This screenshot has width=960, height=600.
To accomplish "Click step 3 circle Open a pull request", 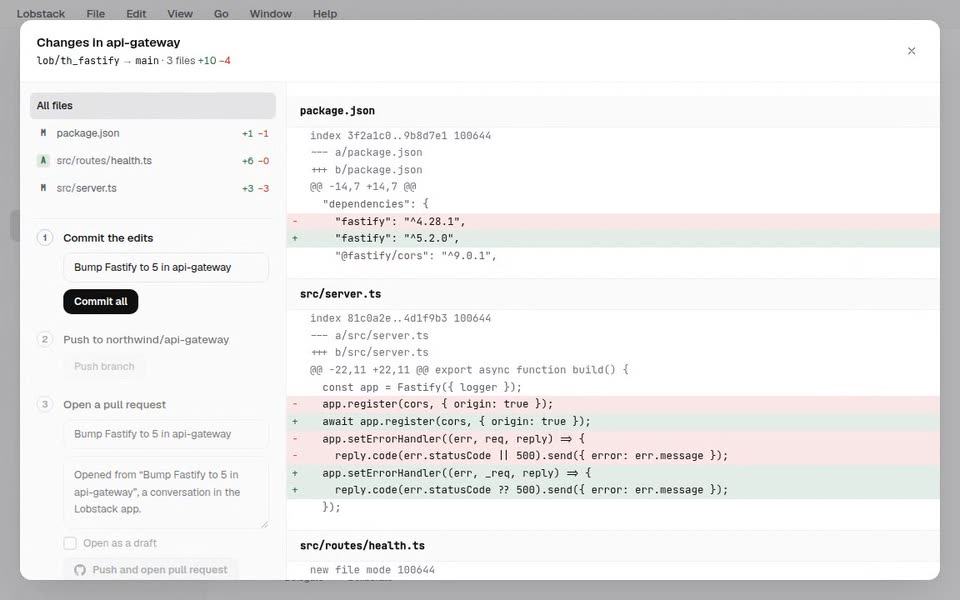I will point(45,404).
